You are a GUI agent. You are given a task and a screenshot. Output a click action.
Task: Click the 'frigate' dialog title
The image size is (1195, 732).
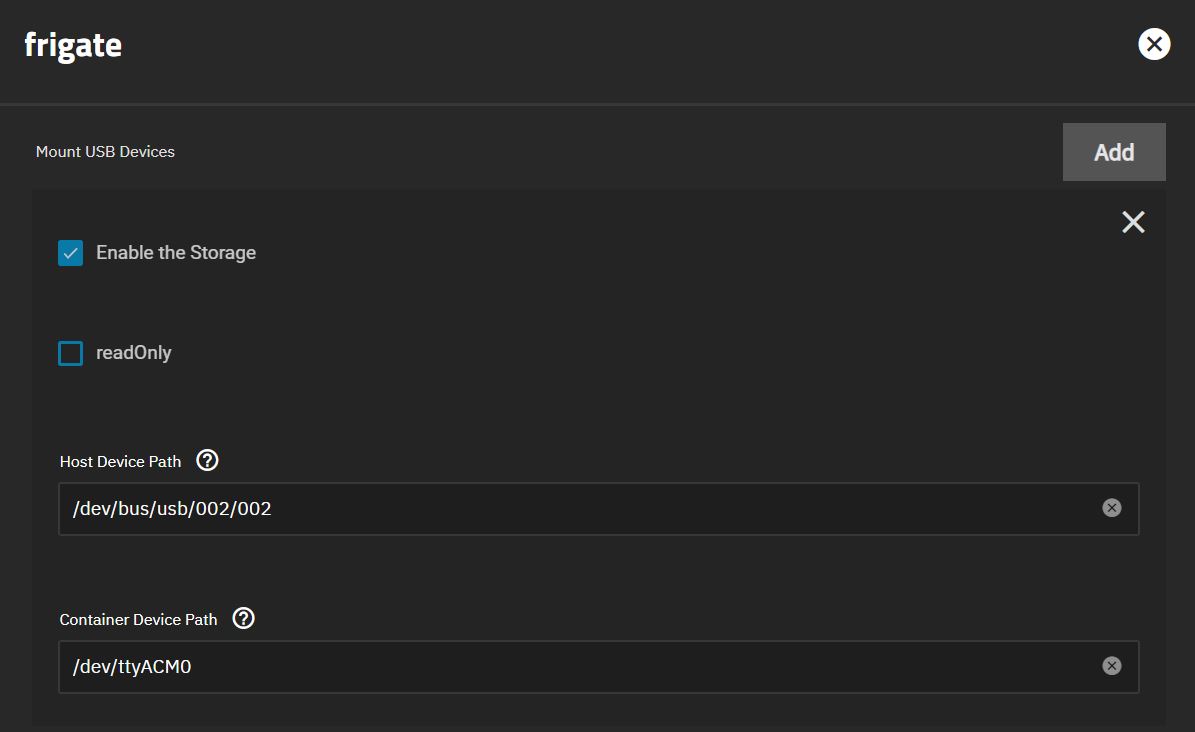click(x=73, y=45)
